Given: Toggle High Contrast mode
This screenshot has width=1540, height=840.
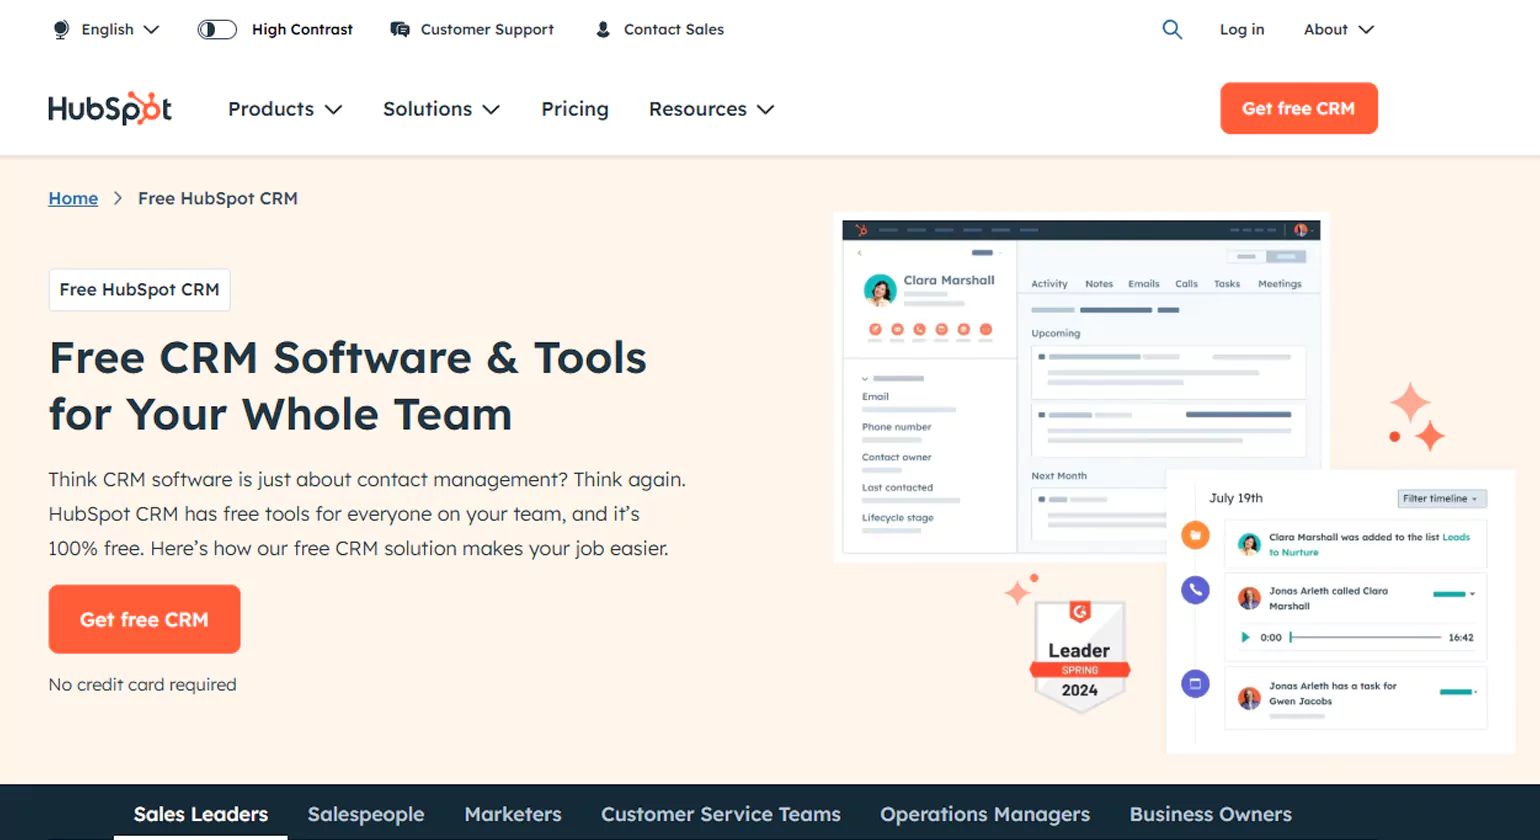Looking at the screenshot, I should click(x=216, y=29).
